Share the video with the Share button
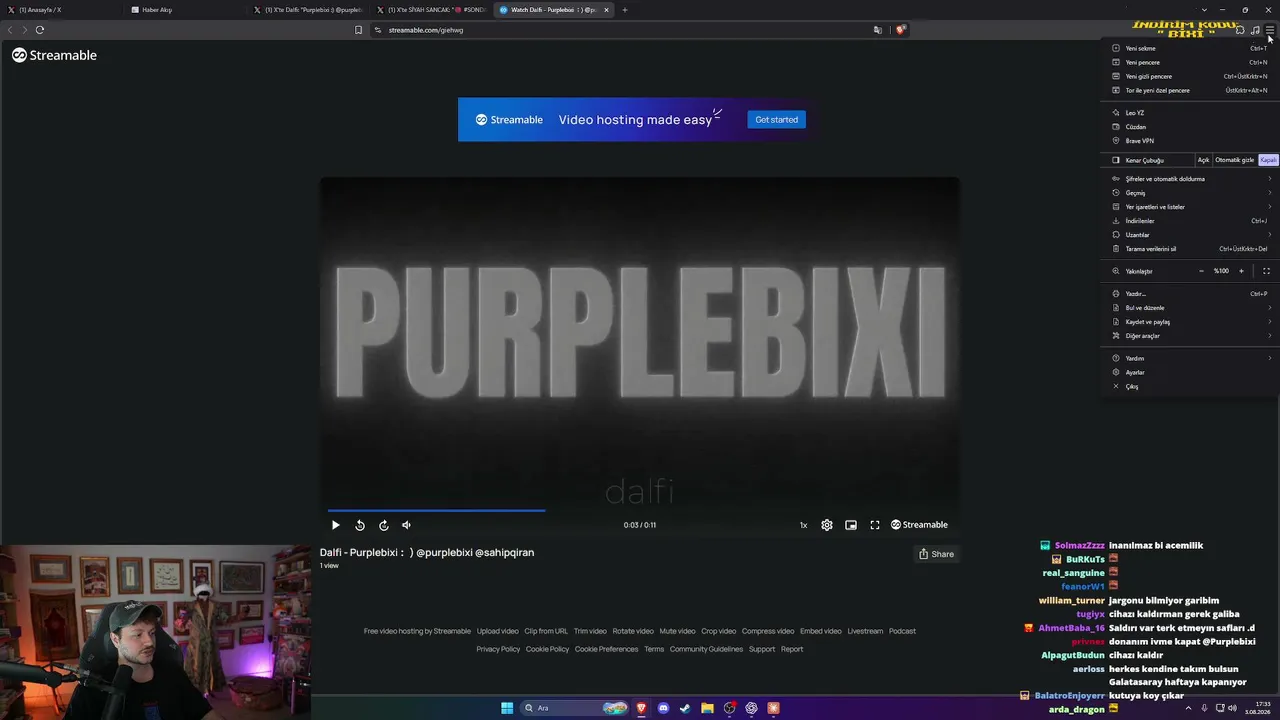The image size is (1280, 720). 937,554
